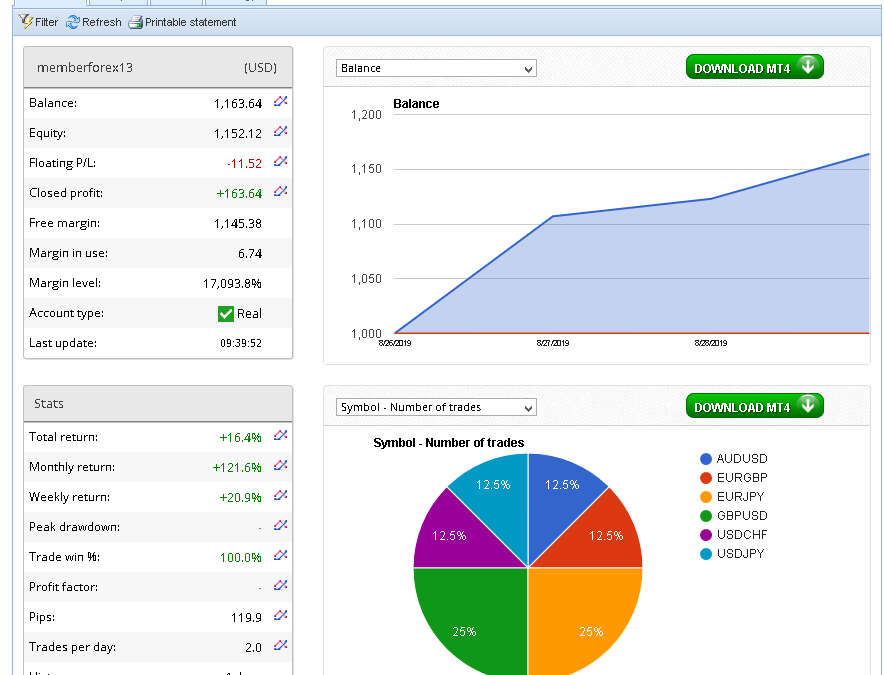Click upper DOWNLOAD MT4 button
884x675 pixels.
tap(754, 68)
